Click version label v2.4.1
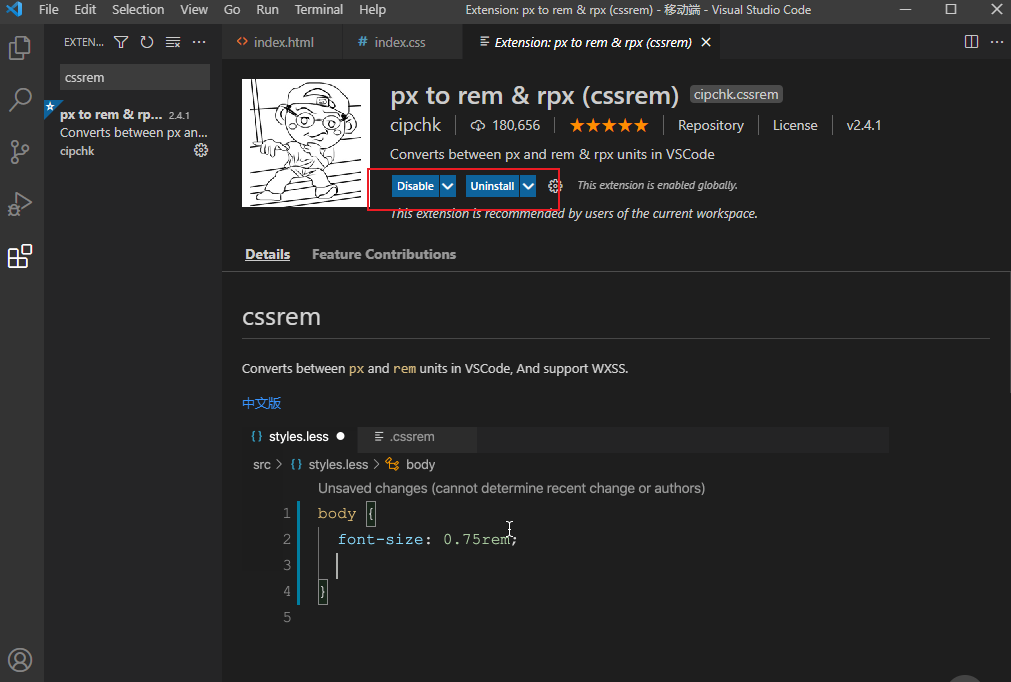 point(863,126)
